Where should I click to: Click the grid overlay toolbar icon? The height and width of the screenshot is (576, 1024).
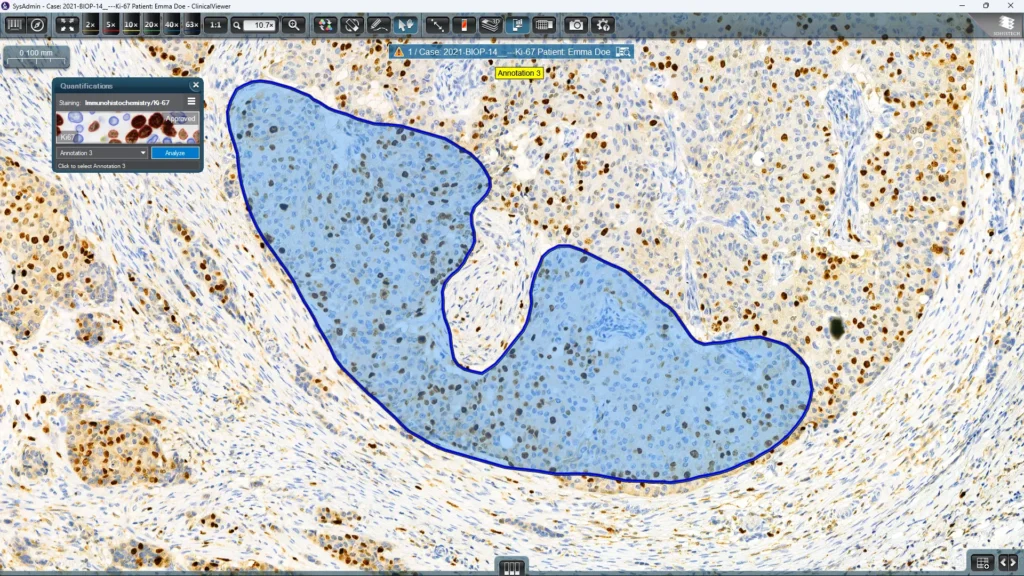pyautogui.click(x=544, y=25)
